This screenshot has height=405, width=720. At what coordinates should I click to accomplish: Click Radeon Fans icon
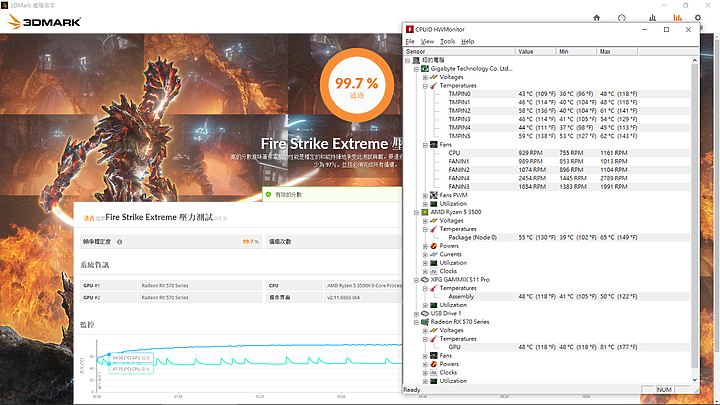coord(433,355)
